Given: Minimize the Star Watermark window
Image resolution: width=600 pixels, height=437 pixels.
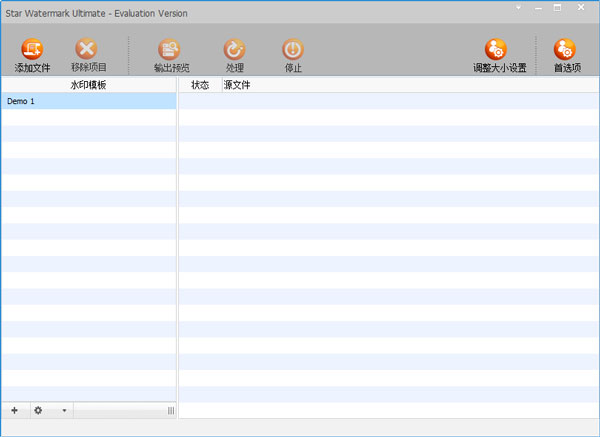Looking at the screenshot, I should click(x=538, y=8).
